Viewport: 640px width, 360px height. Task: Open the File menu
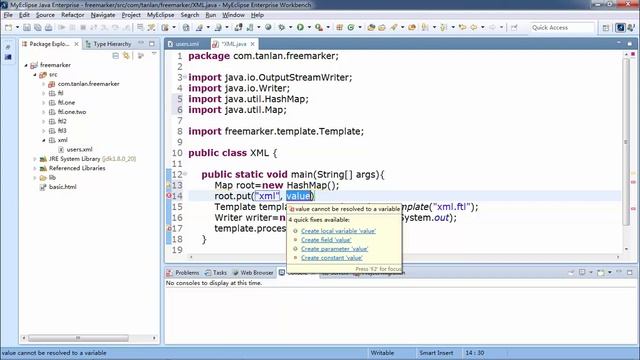[8, 15]
